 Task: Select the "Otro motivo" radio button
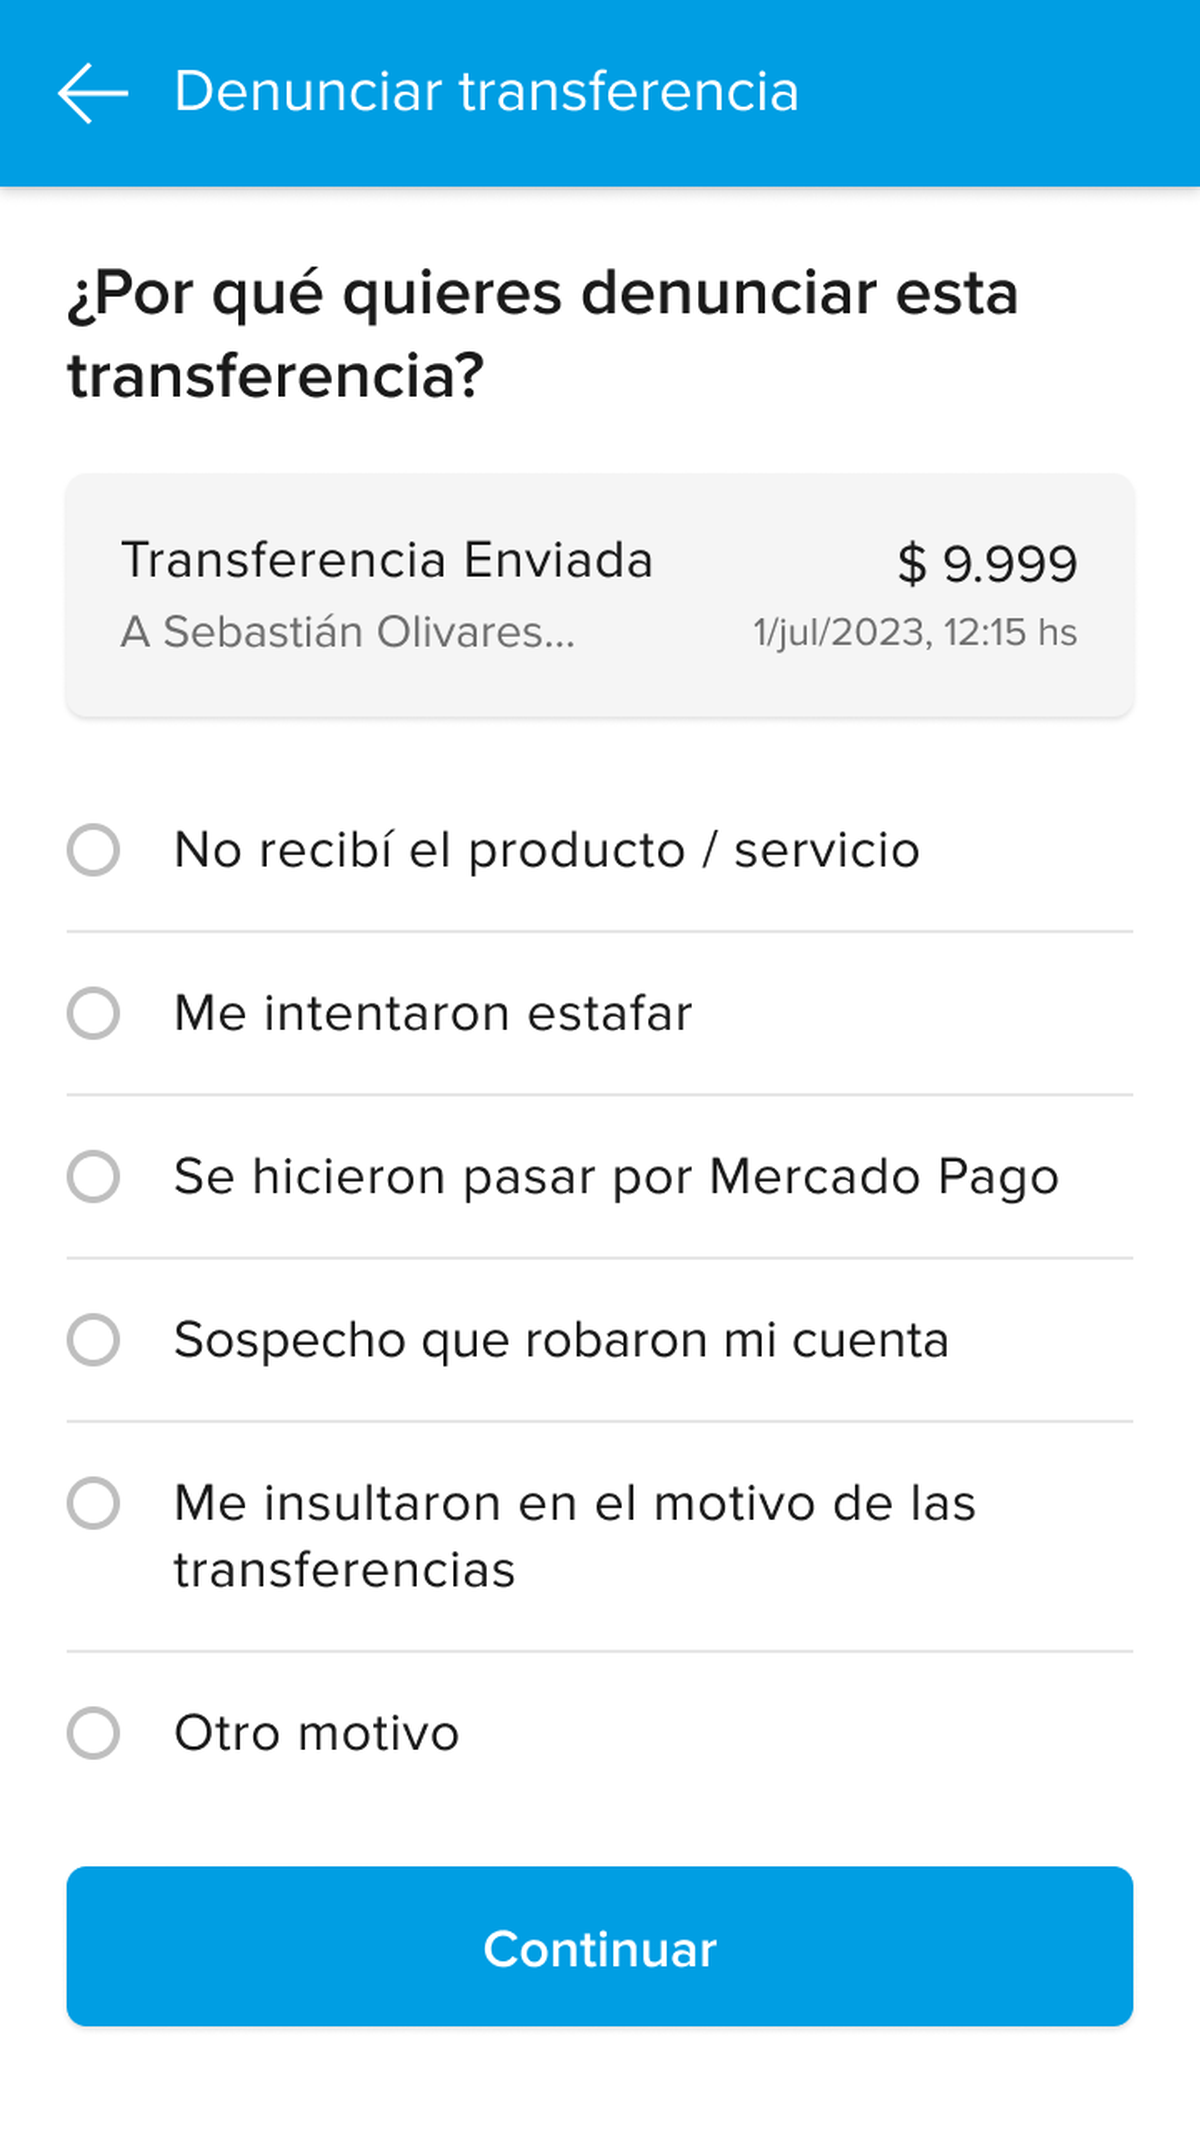(x=94, y=1733)
